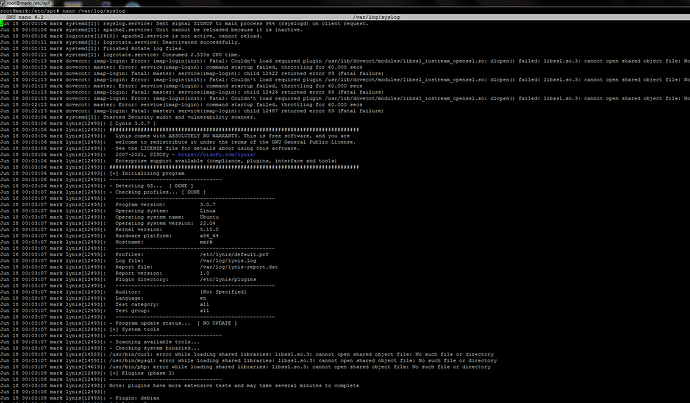Click the 'Test group: all' row
Image resolution: width=690 pixels, height=403 pixels.
162,311
